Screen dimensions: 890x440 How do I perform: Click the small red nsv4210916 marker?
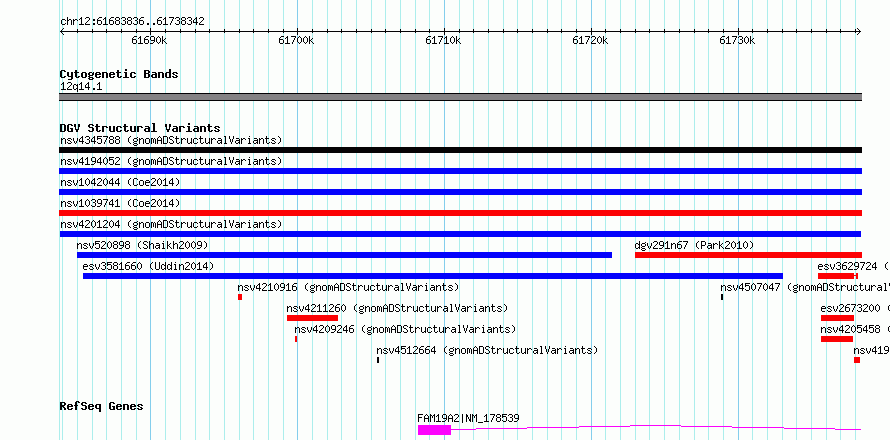coord(240,297)
